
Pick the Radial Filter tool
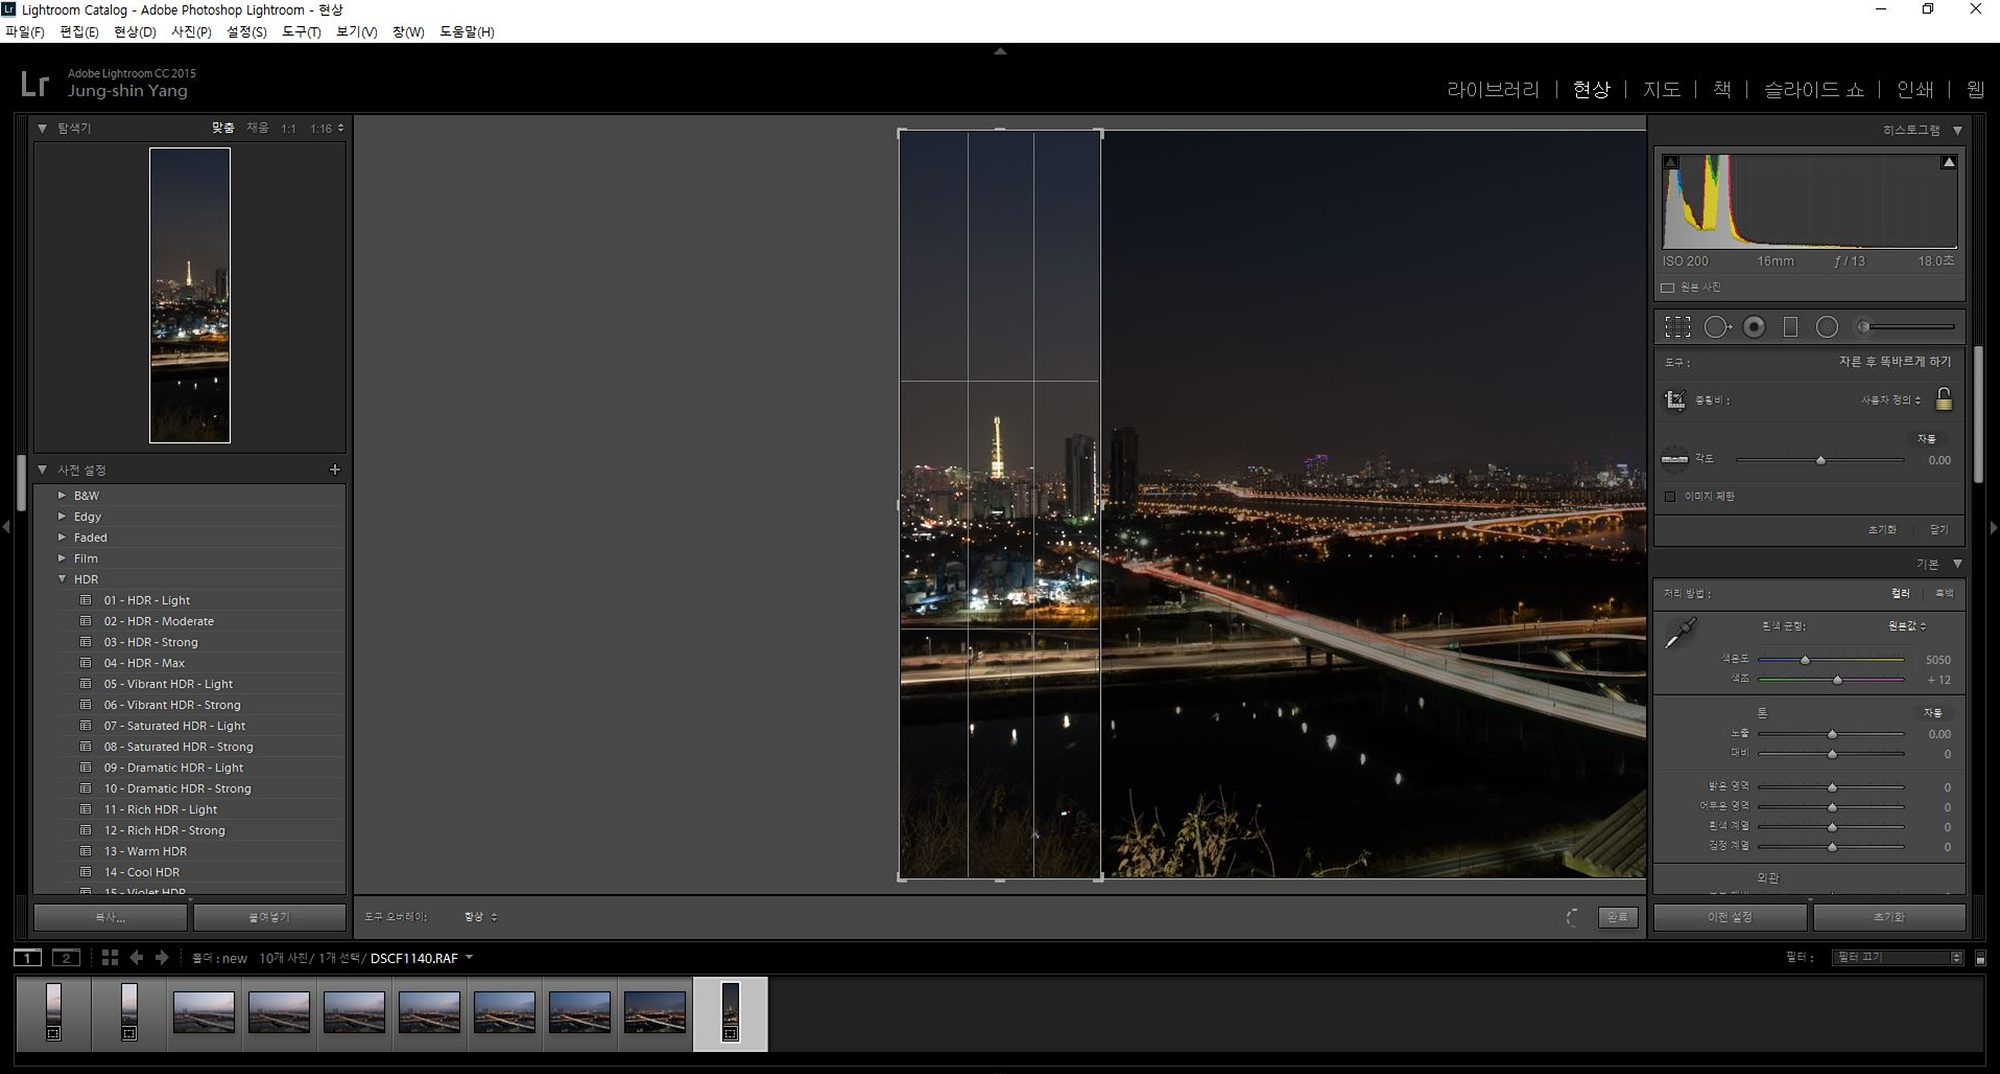click(1827, 327)
